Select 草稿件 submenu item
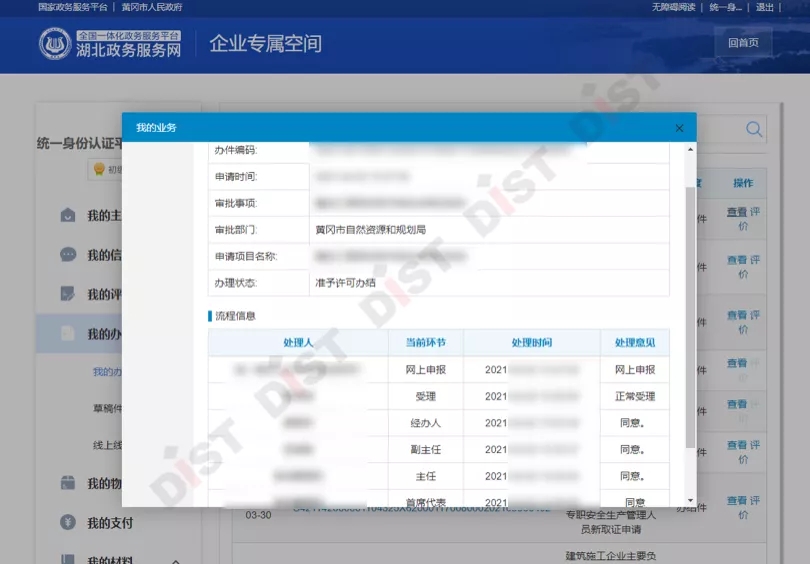This screenshot has height=564, width=810. [x=107, y=408]
